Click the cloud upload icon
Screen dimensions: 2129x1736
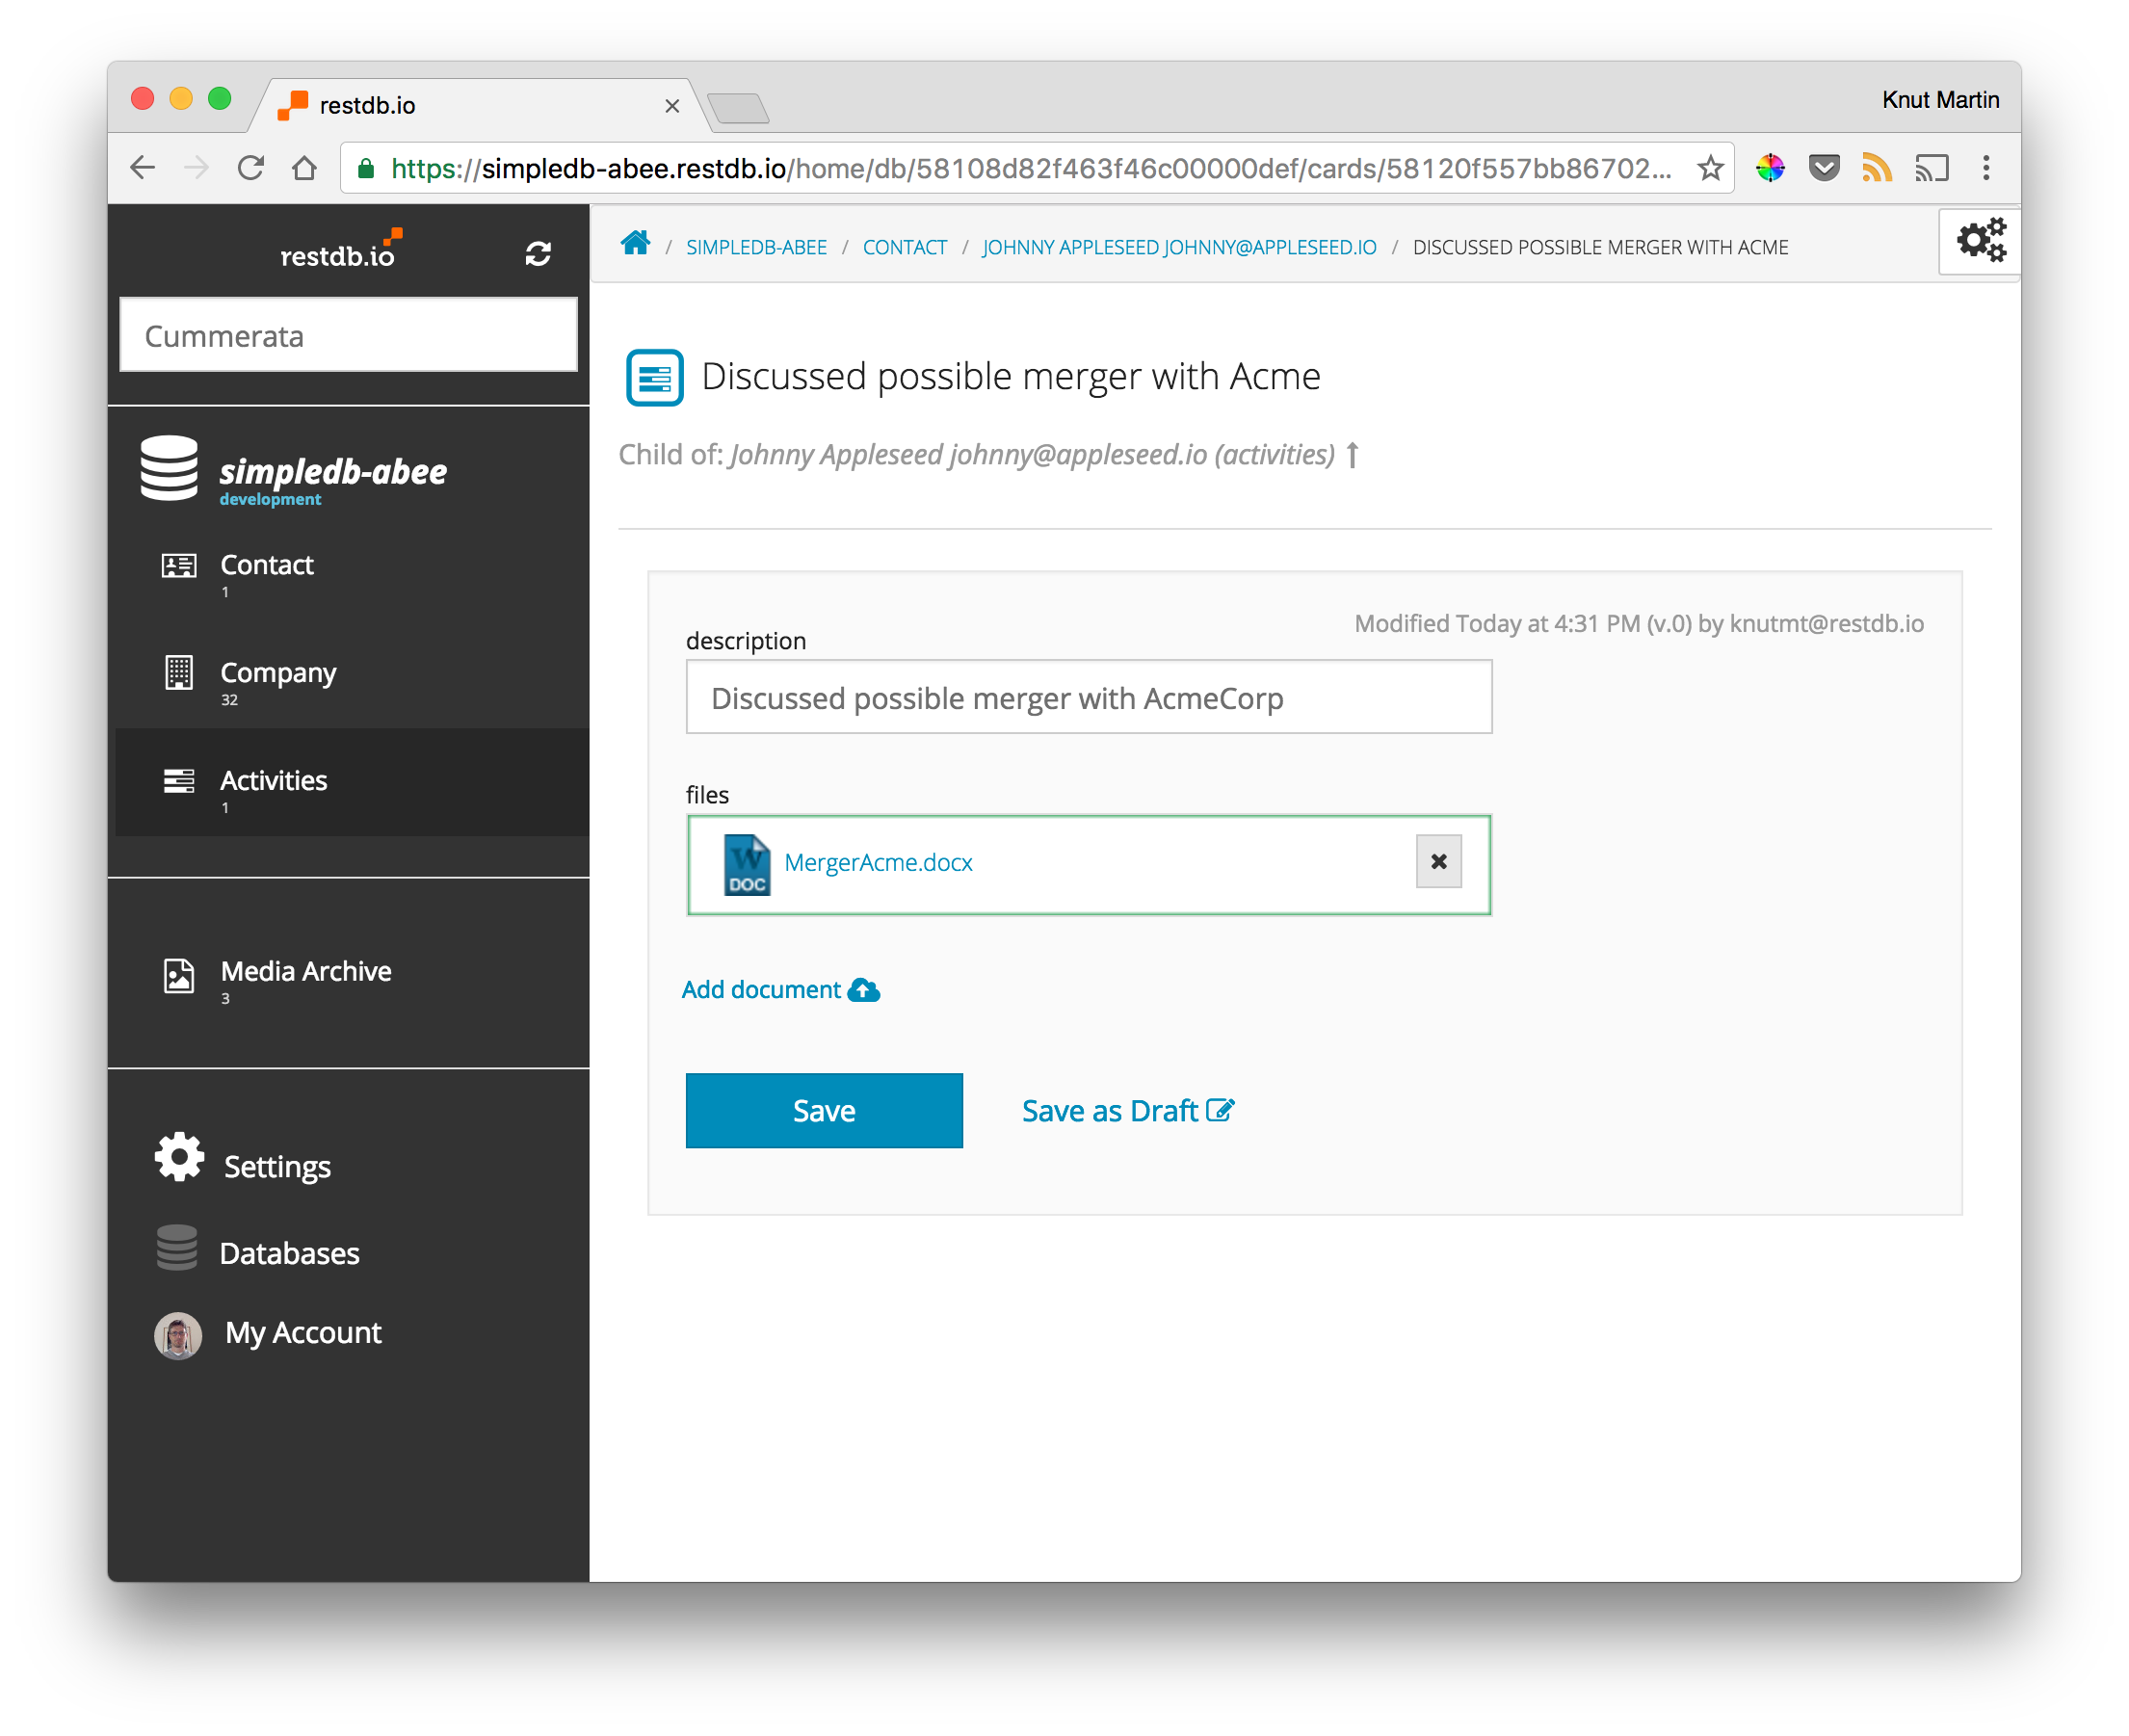pyautogui.click(x=863, y=990)
